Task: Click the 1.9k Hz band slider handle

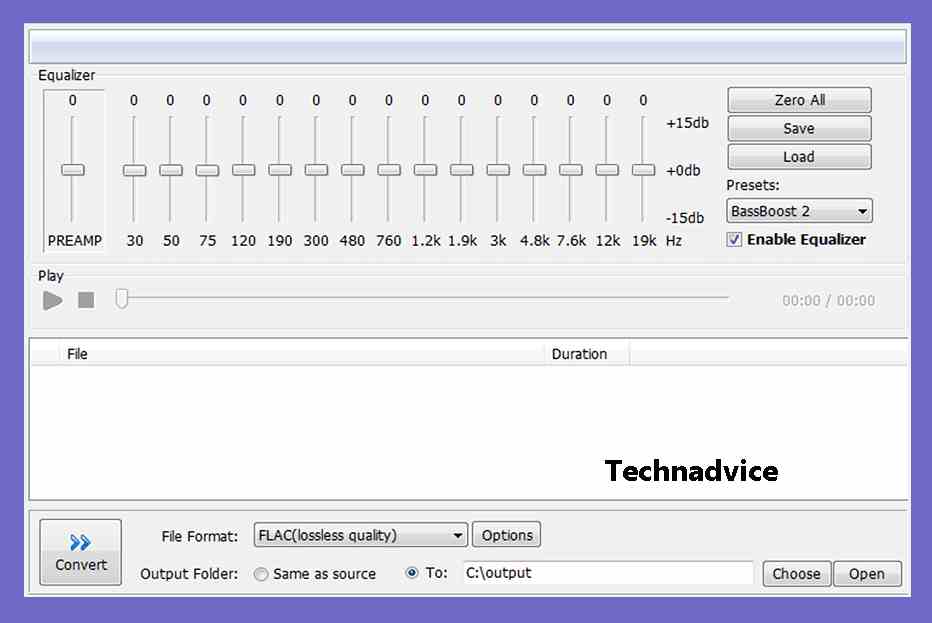Action: [x=461, y=170]
